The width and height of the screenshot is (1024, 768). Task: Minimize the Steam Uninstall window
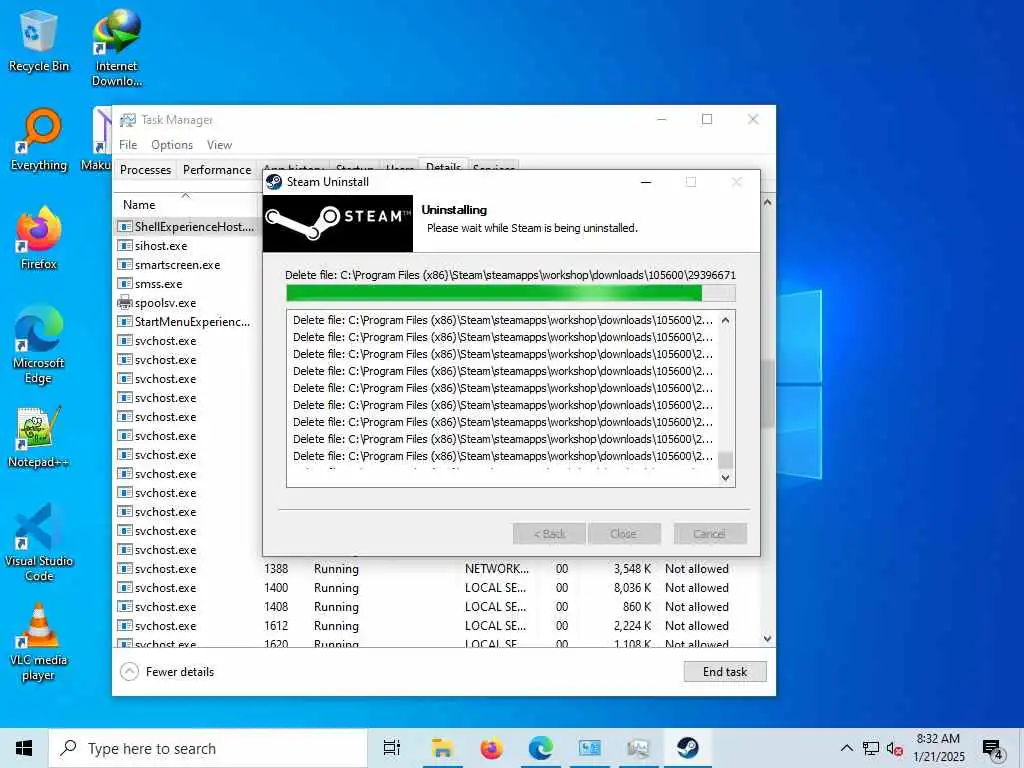(x=646, y=182)
